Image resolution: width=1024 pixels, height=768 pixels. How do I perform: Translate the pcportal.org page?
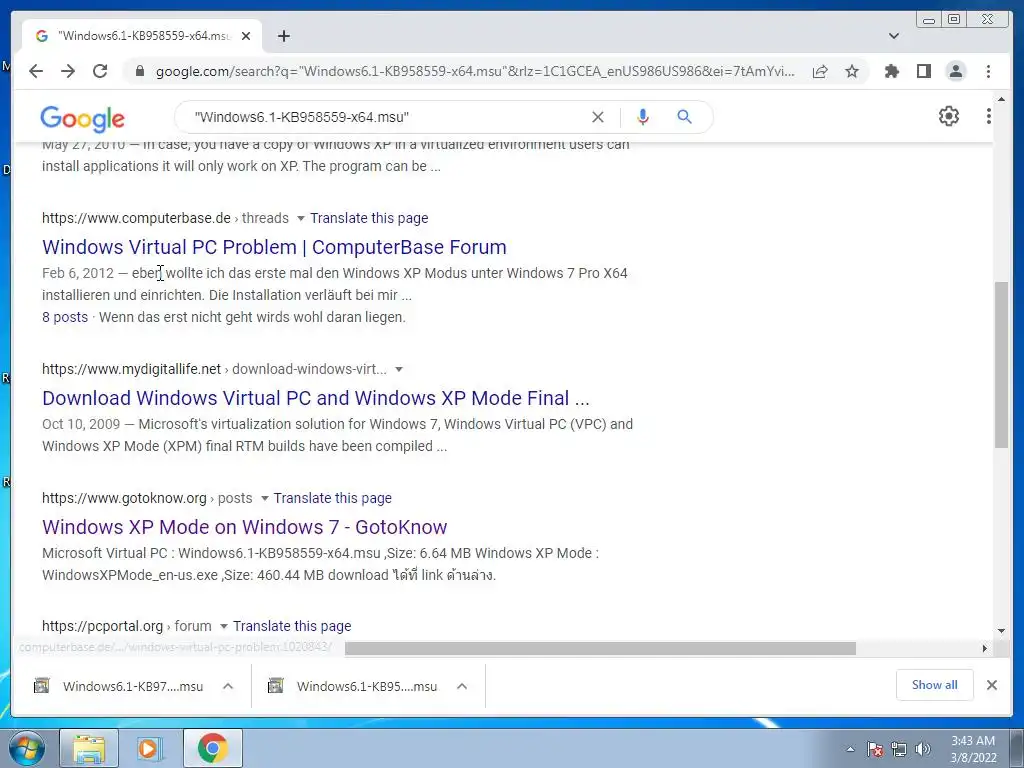click(x=292, y=626)
